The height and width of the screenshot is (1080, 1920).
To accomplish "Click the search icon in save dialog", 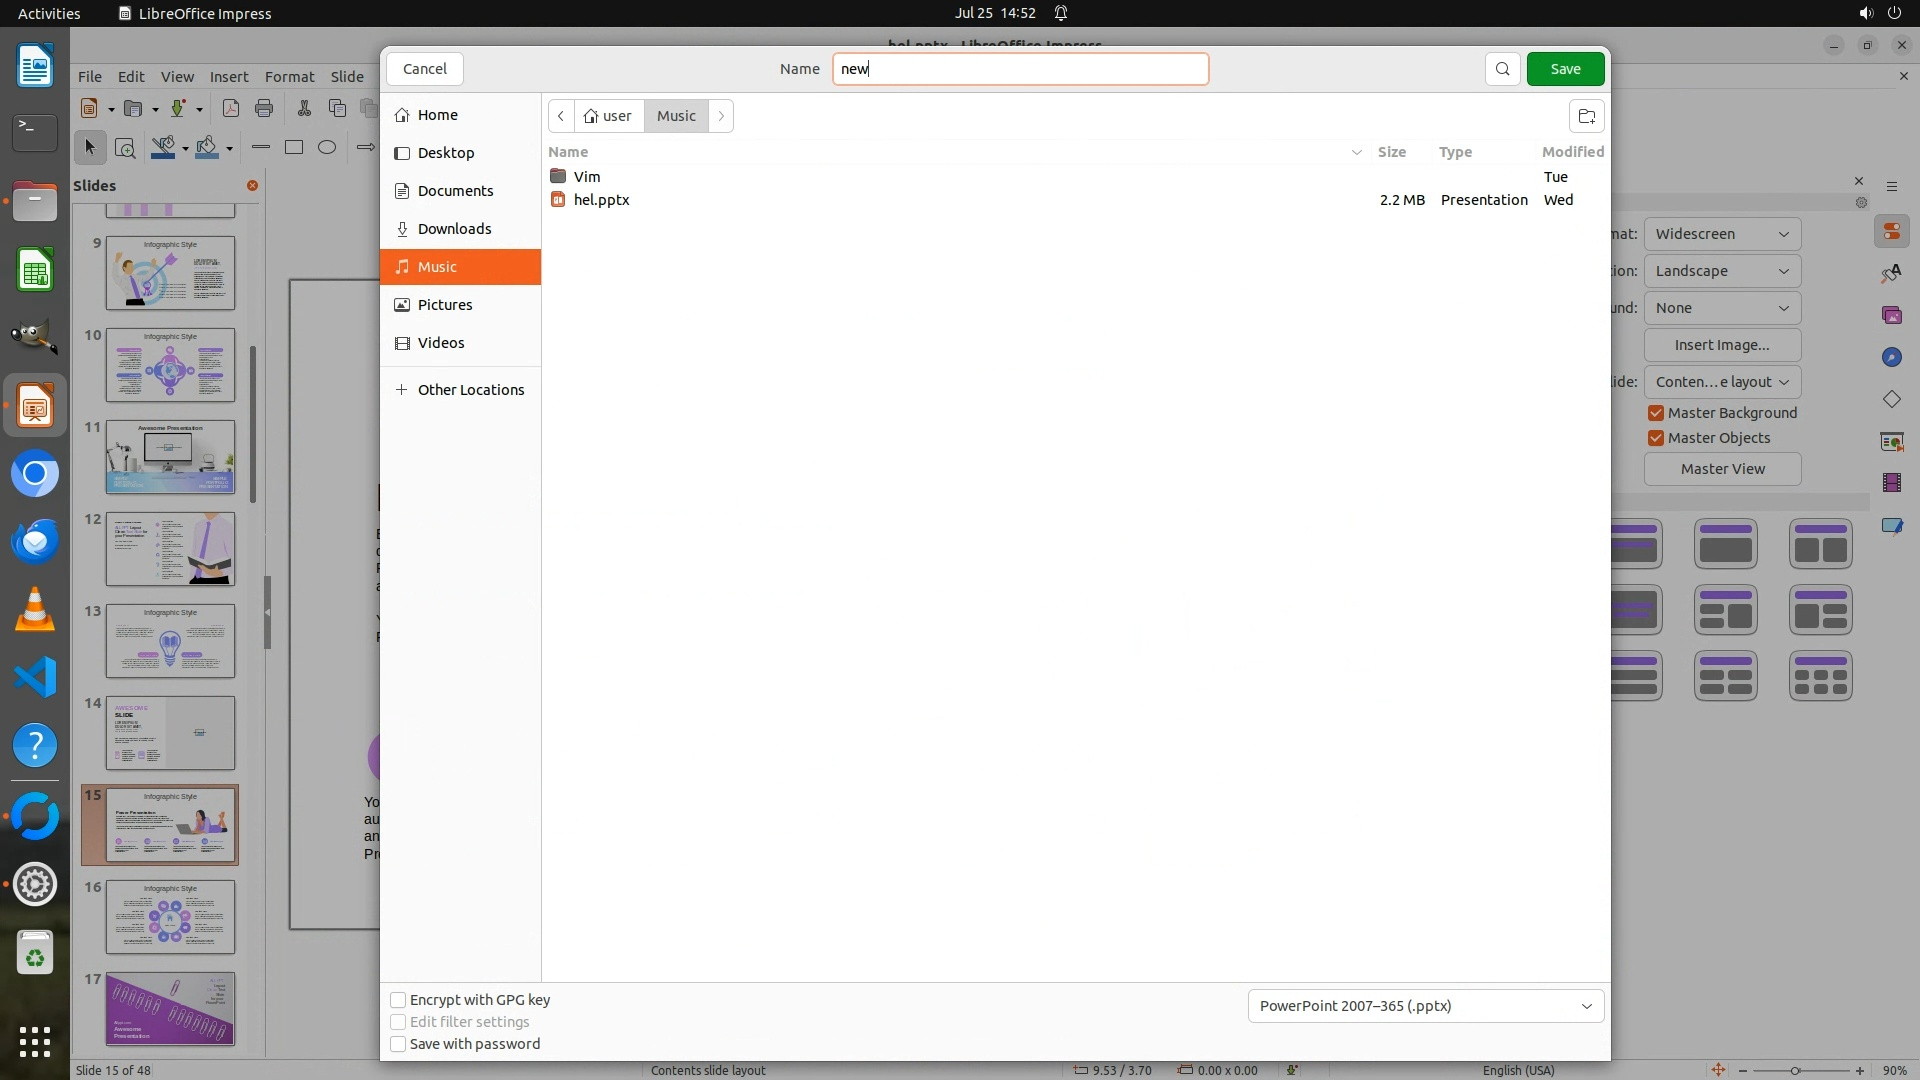I will (1502, 69).
